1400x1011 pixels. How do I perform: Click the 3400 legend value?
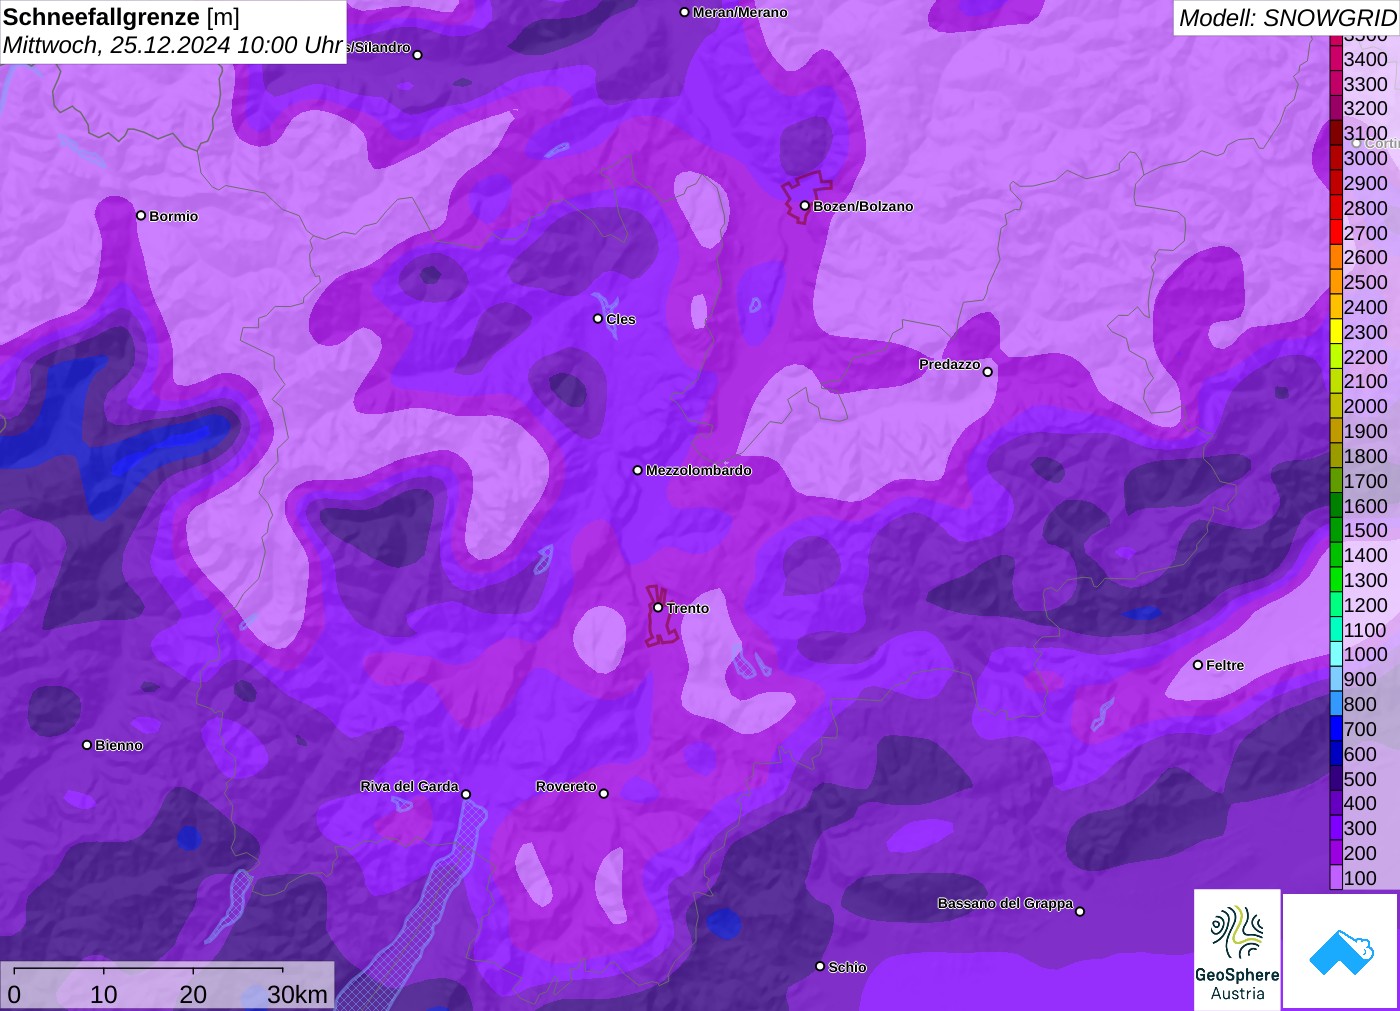click(1366, 59)
